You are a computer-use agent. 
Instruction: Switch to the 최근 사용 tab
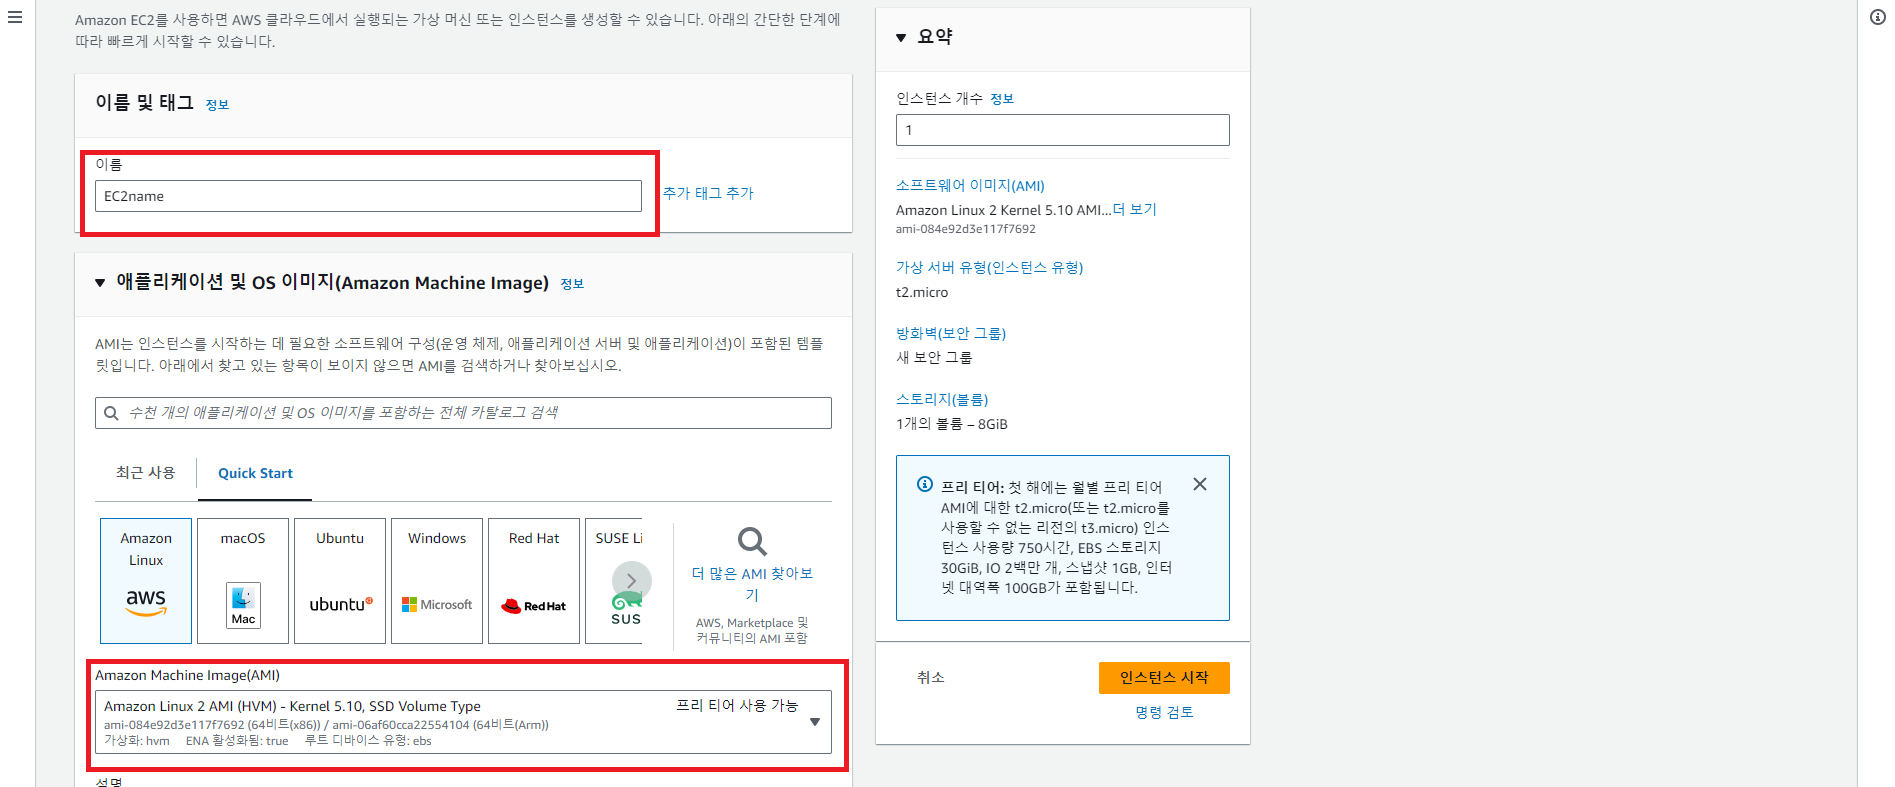[146, 473]
